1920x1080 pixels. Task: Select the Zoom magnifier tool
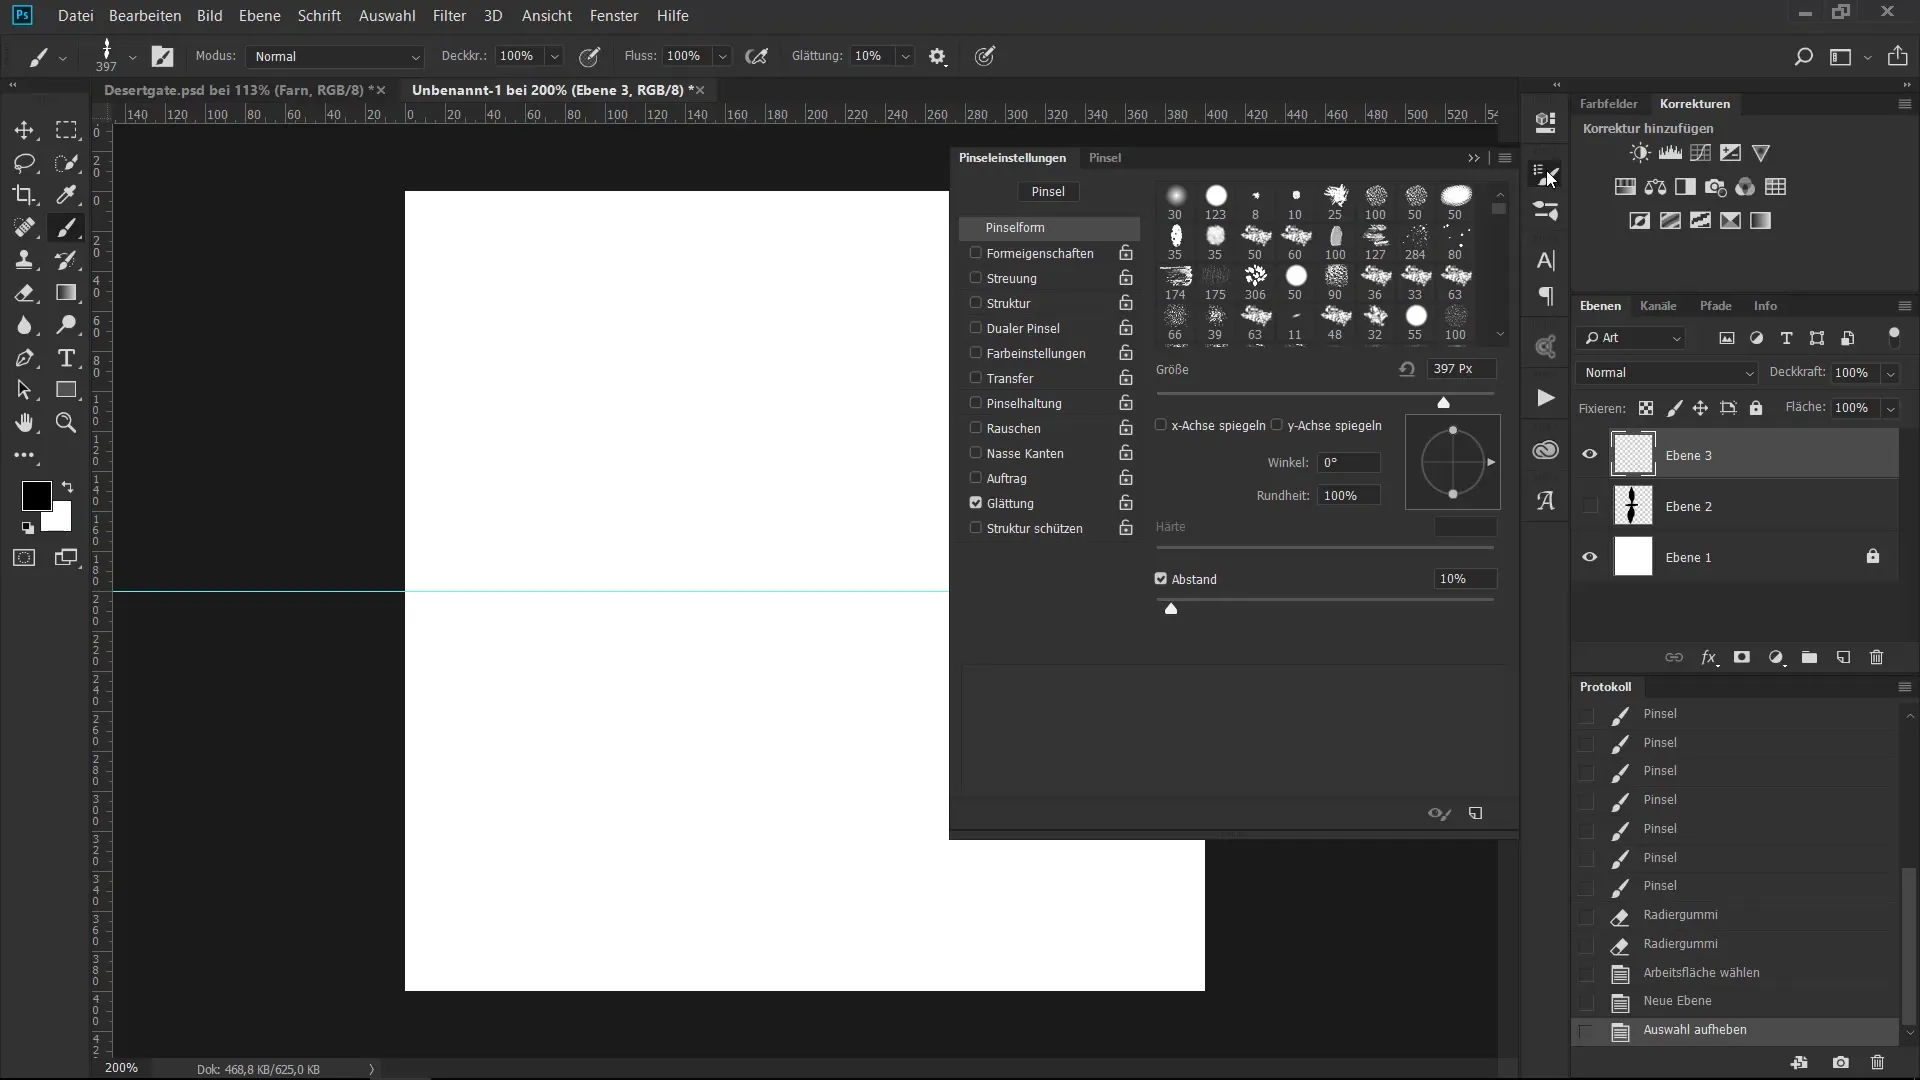(66, 423)
